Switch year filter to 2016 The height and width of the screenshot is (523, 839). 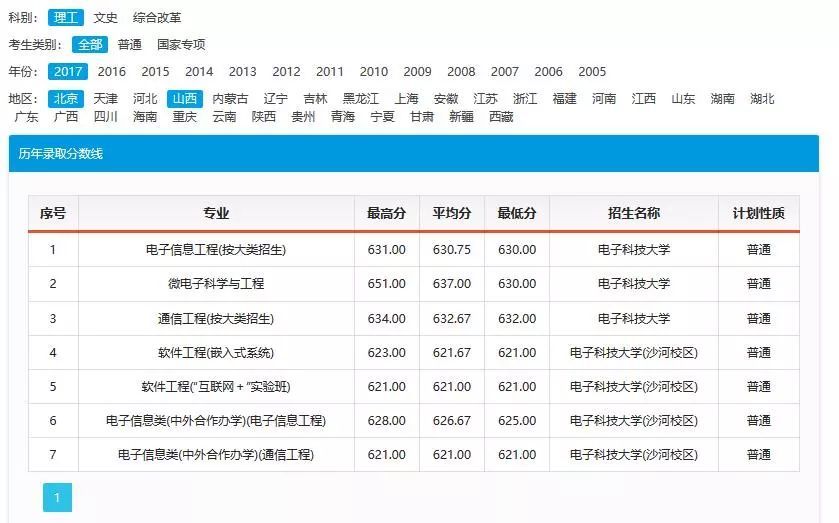click(x=111, y=72)
